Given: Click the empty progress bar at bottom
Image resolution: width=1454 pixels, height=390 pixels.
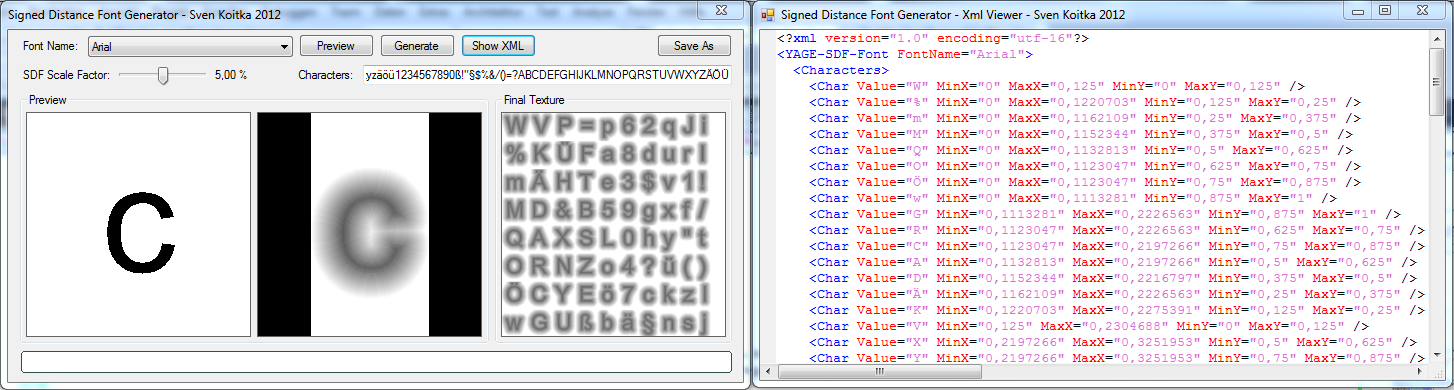Looking at the screenshot, I should pos(376,362).
